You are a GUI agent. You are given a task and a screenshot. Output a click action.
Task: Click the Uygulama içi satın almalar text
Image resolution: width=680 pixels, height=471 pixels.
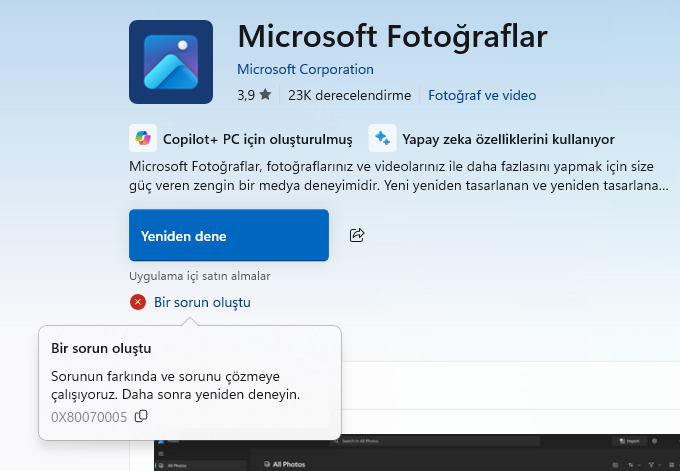[200, 276]
